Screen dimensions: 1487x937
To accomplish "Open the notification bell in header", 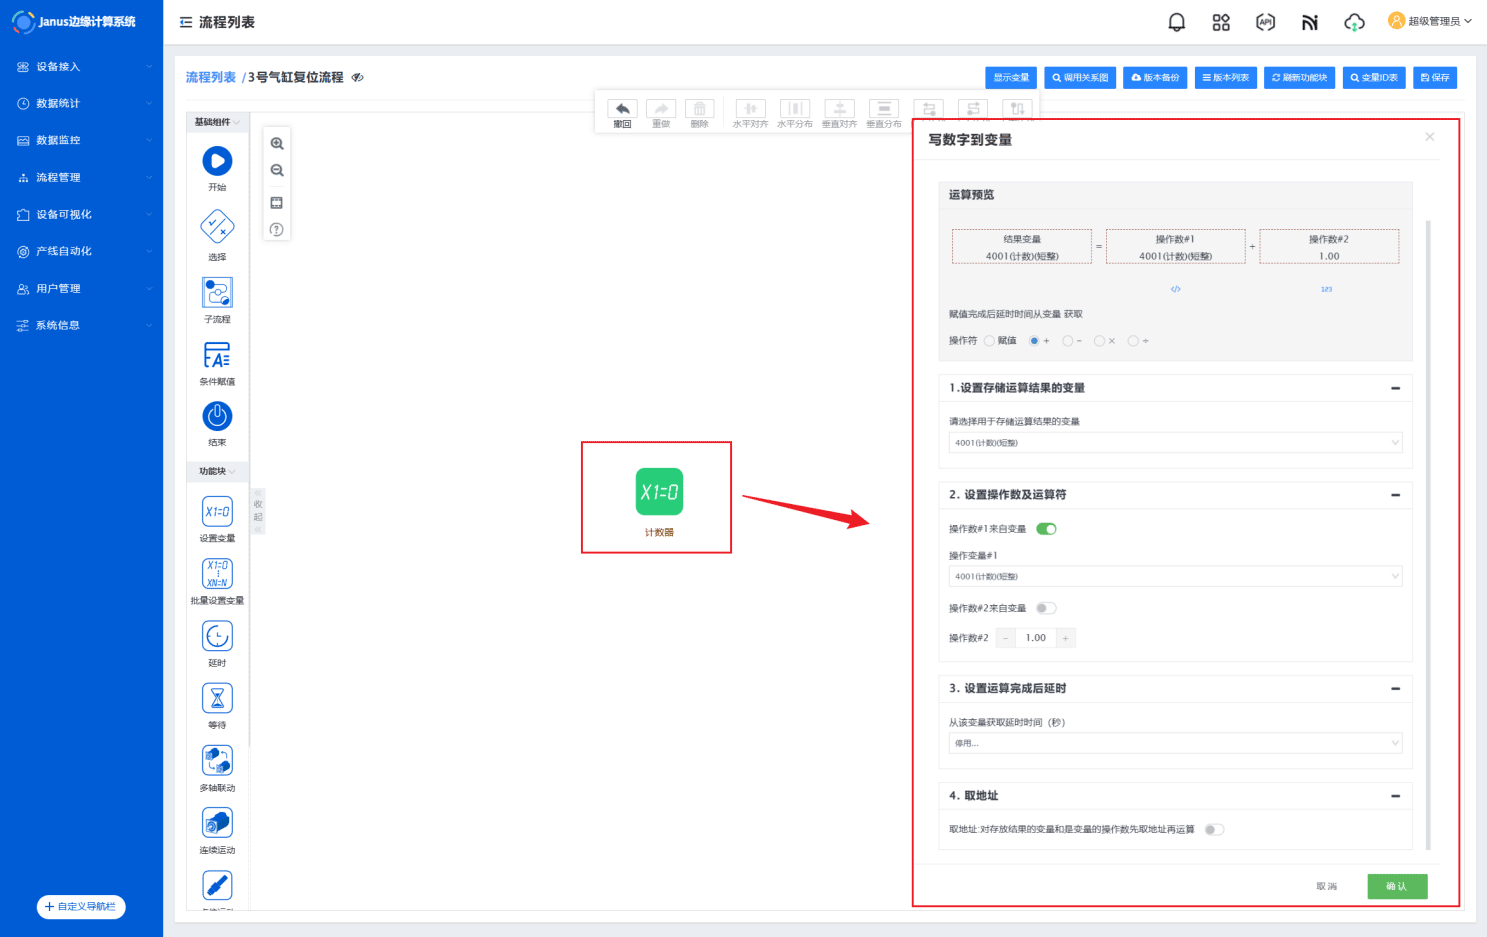I will [x=1176, y=22].
